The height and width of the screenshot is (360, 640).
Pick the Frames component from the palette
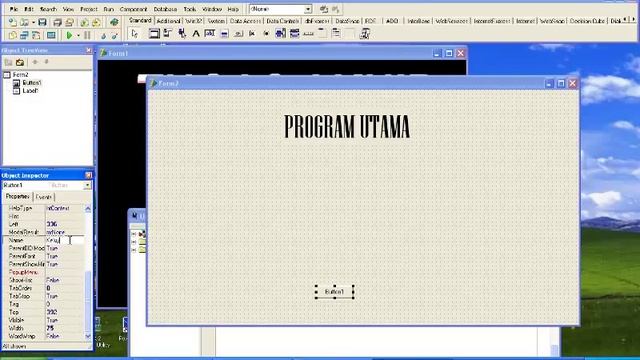click(154, 34)
